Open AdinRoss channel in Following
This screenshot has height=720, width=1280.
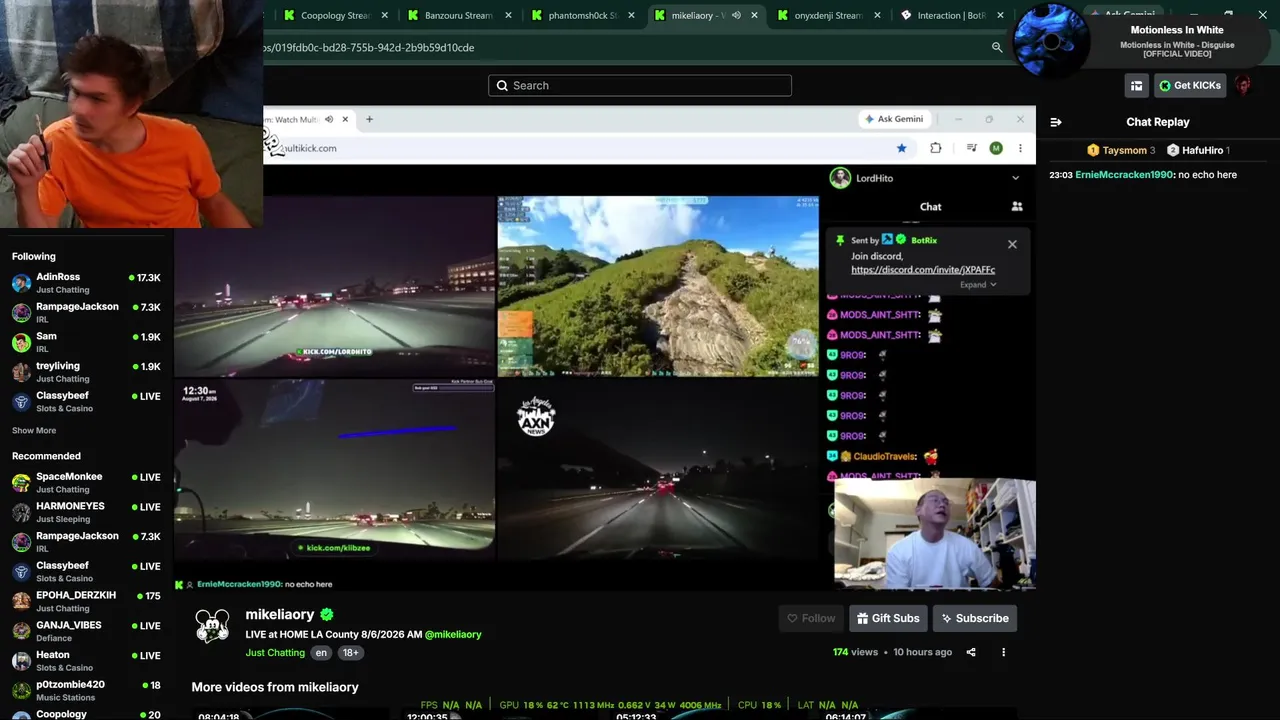click(87, 283)
